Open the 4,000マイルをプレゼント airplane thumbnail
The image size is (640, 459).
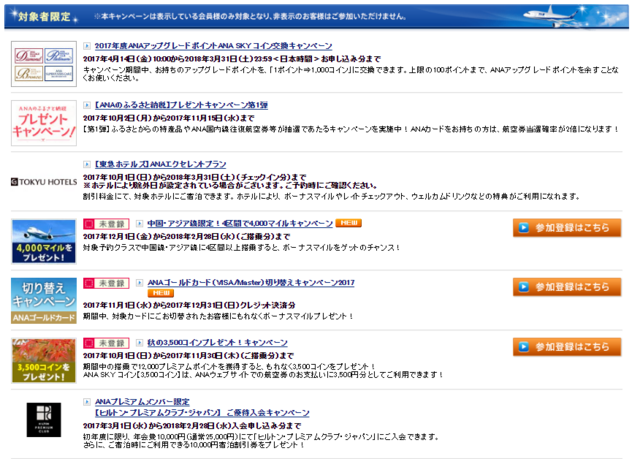pyautogui.click(x=44, y=241)
